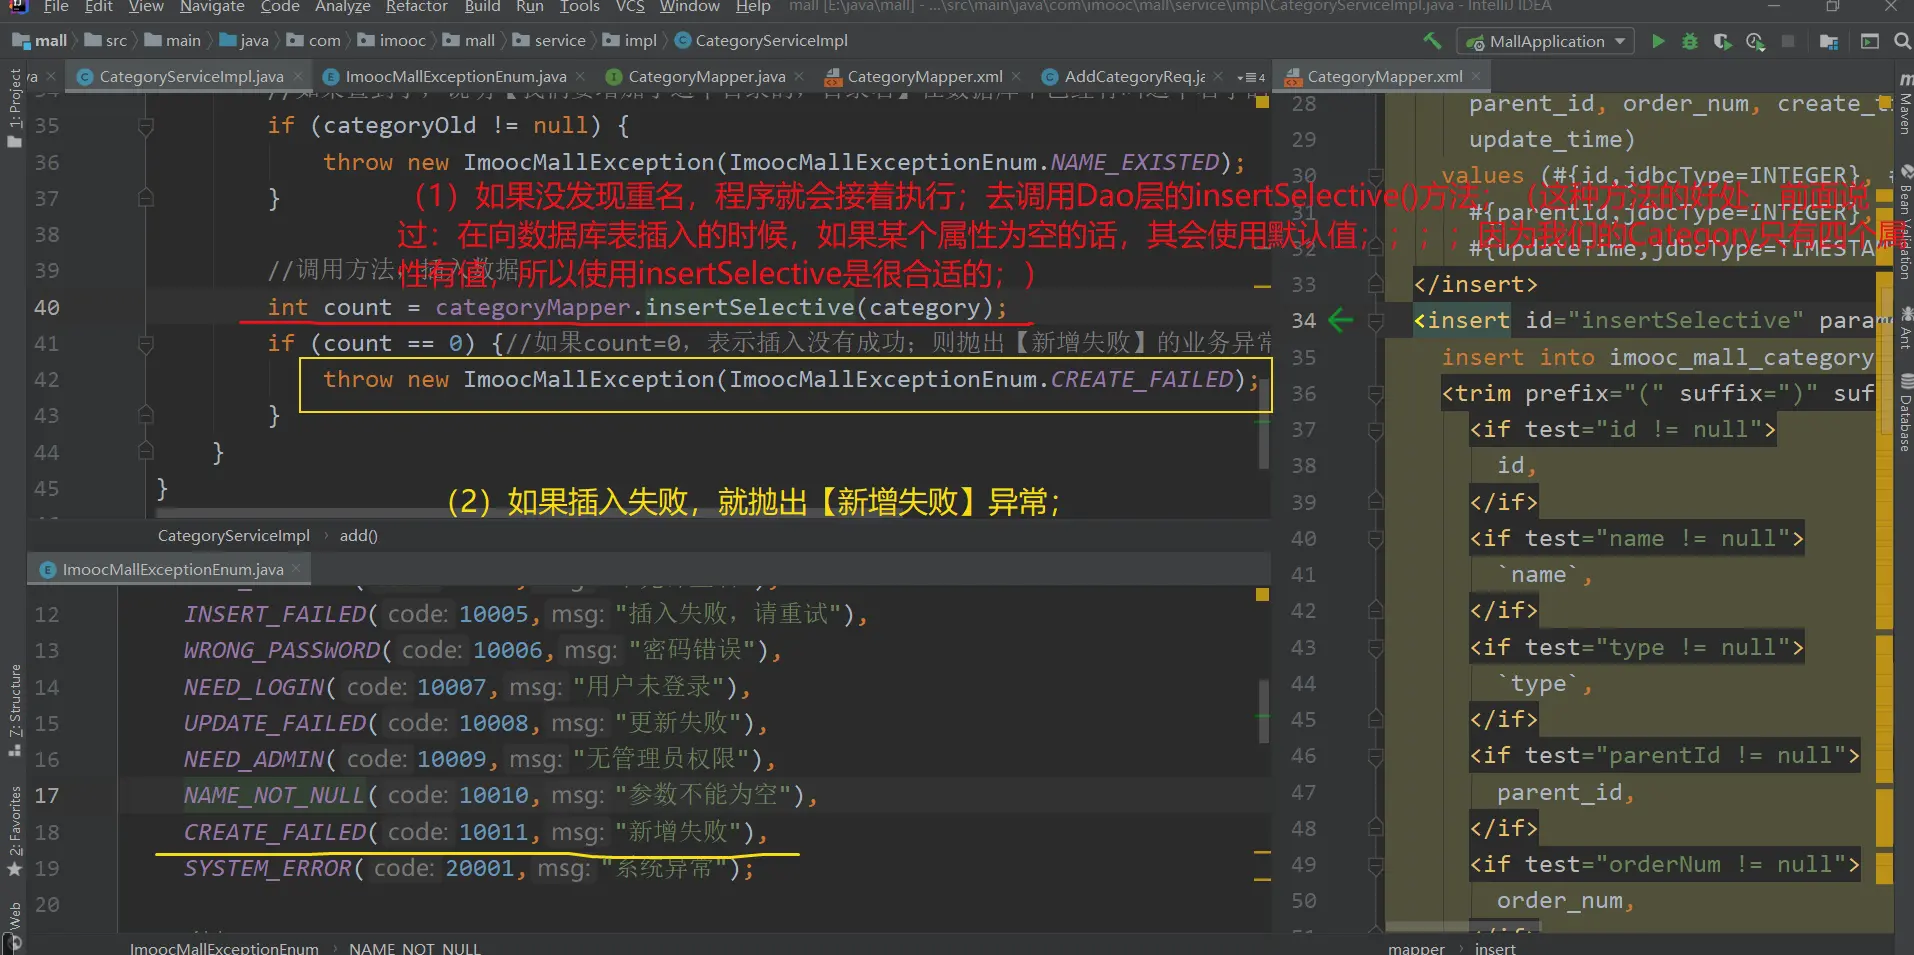Open Project Structure from the toolbar
Screen dimensions: 1914x955
pos(1829,41)
